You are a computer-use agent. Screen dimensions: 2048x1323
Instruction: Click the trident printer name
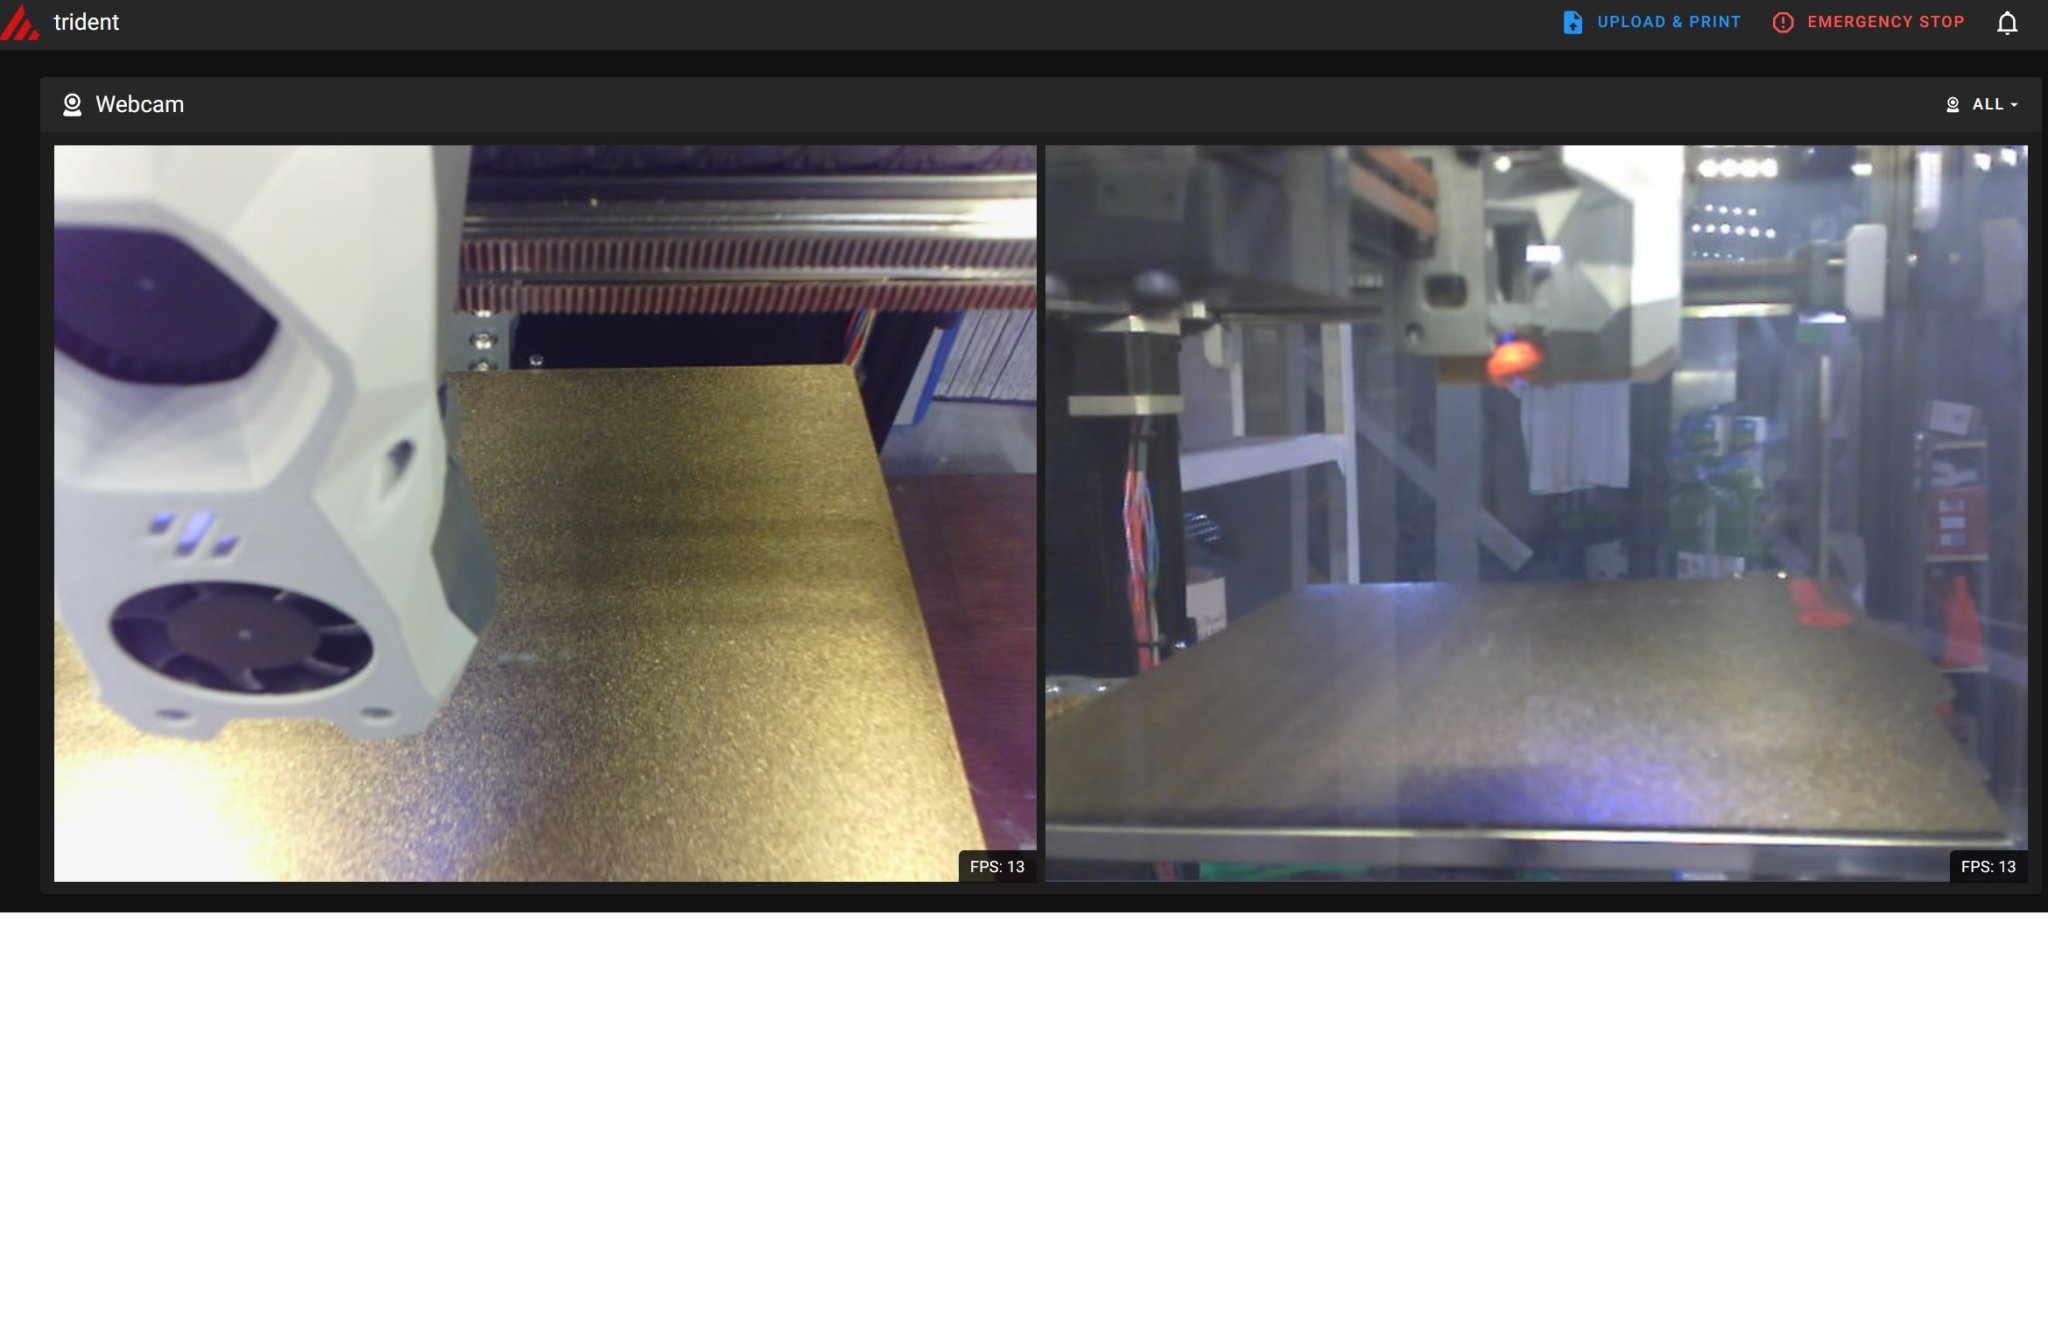[x=86, y=22]
